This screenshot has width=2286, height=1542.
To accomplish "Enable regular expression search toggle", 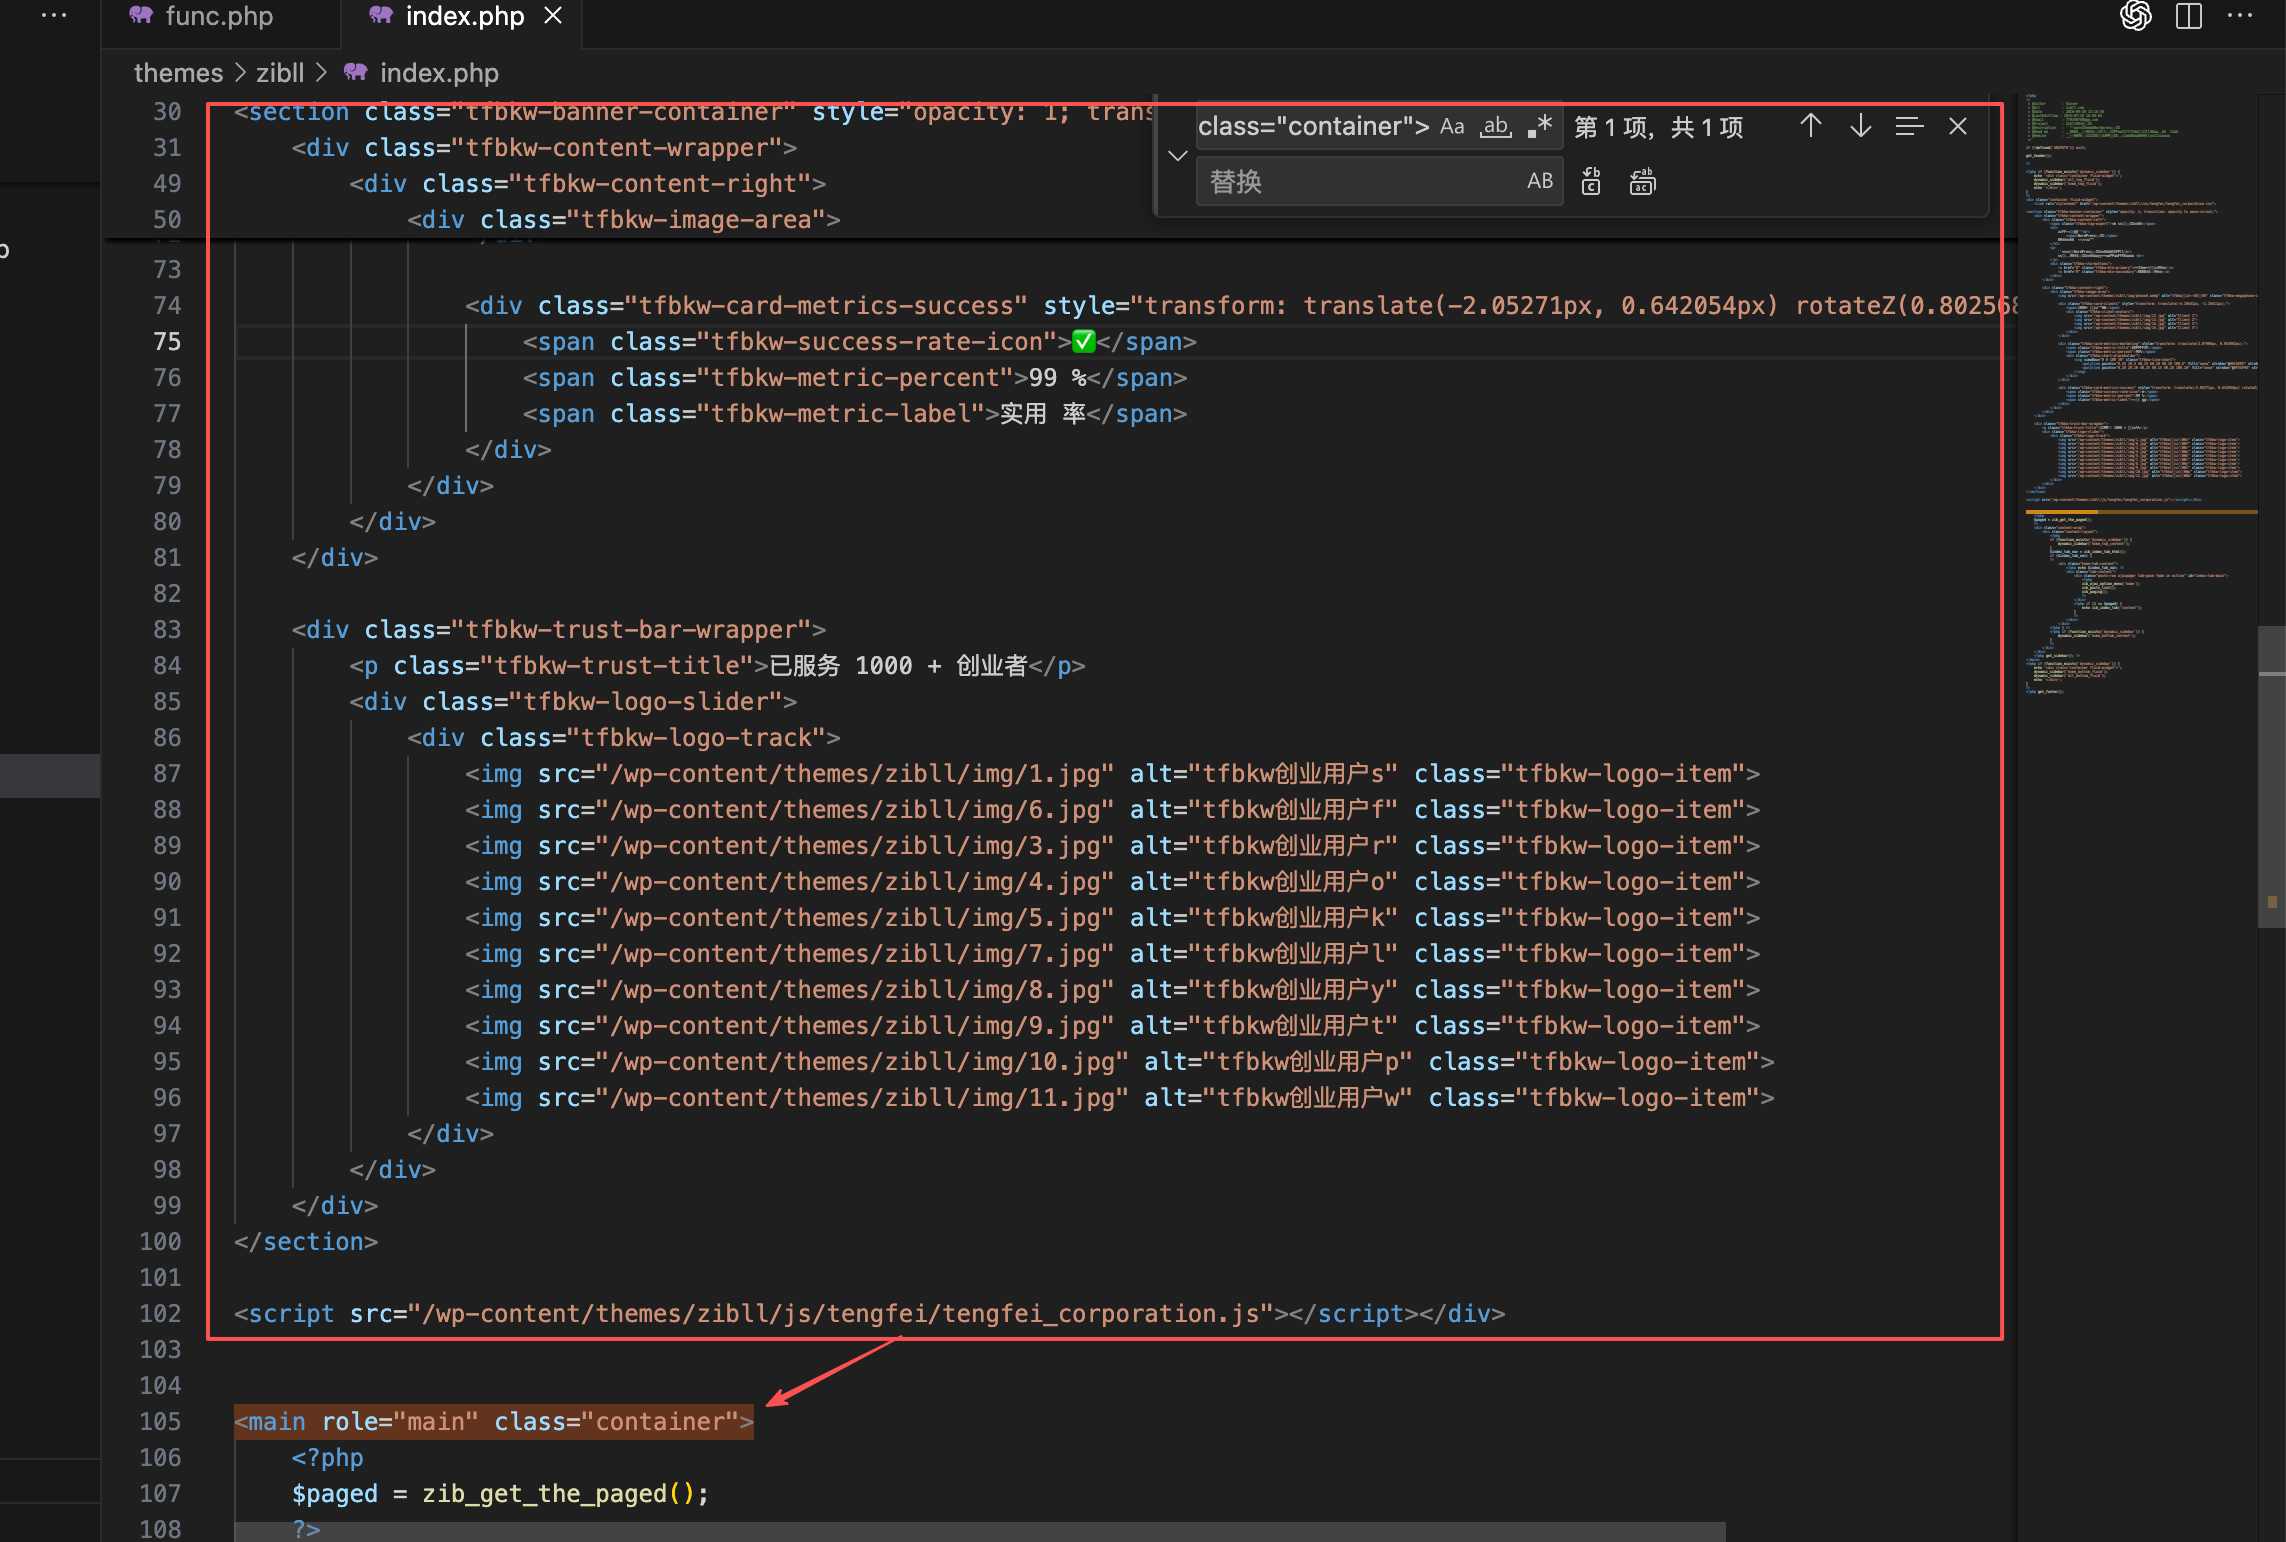I will click(1540, 127).
